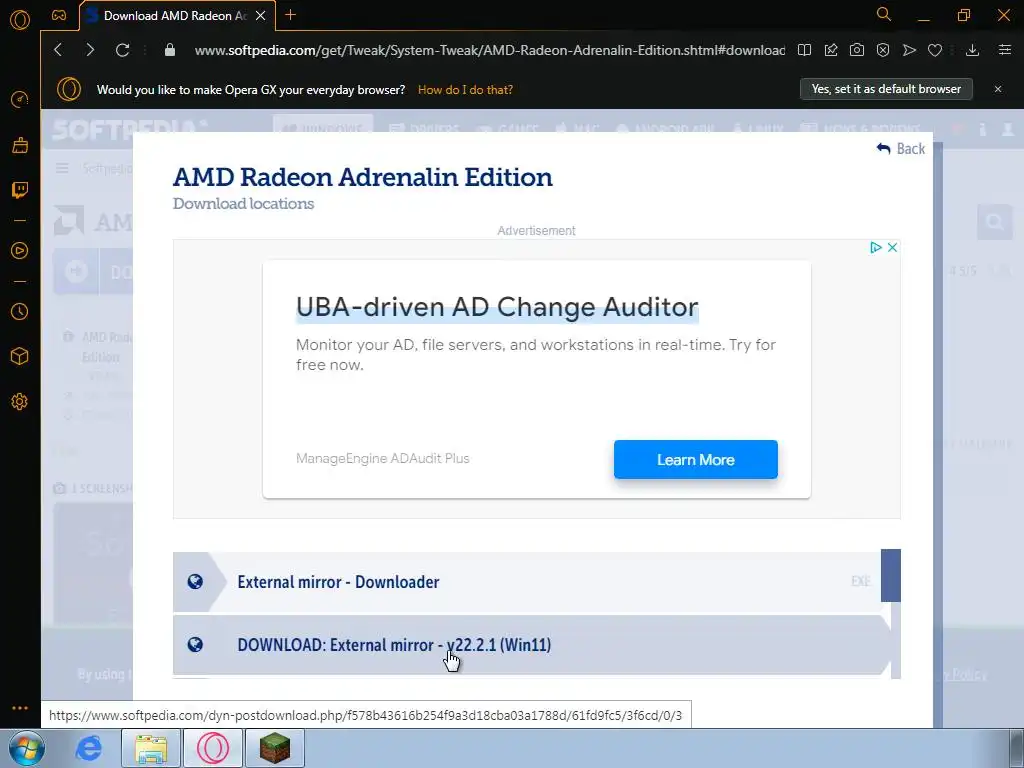Click the download list scrollbar thumb
Screen dimensions: 1024x768
[891, 575]
